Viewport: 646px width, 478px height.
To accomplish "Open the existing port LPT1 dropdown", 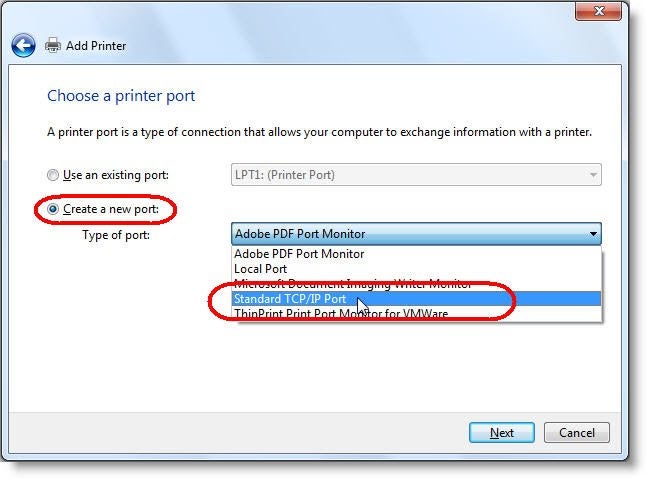I will (416, 175).
